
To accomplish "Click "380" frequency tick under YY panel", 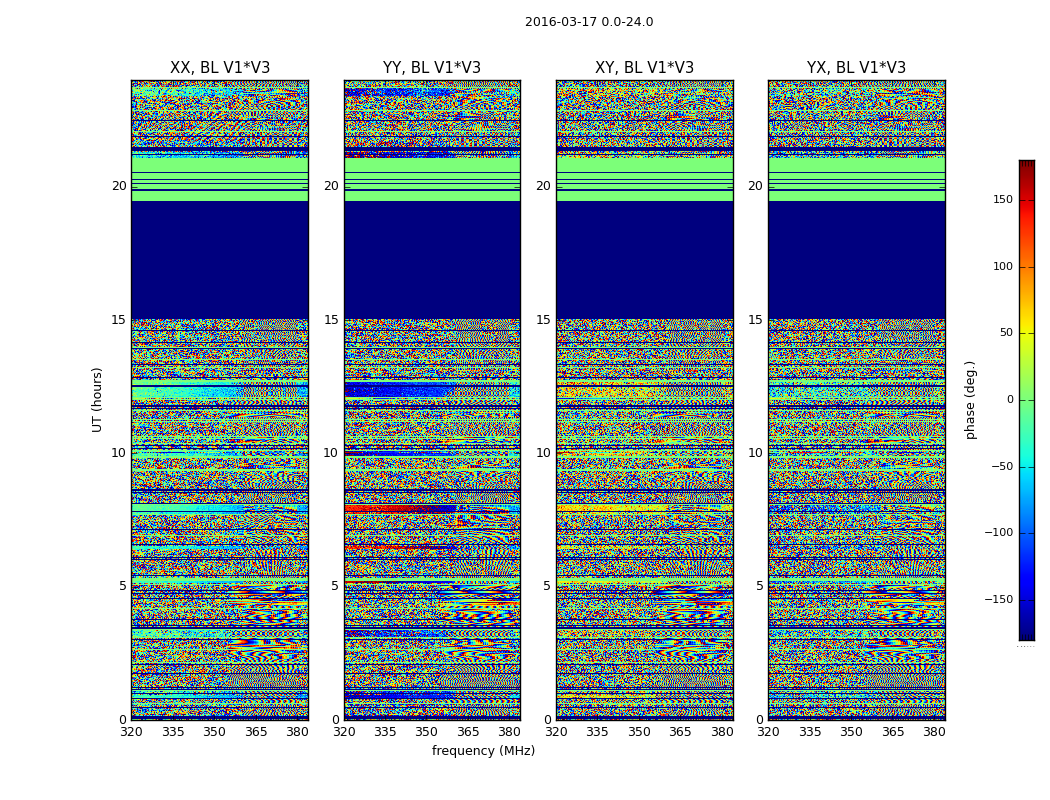I will (510, 732).
